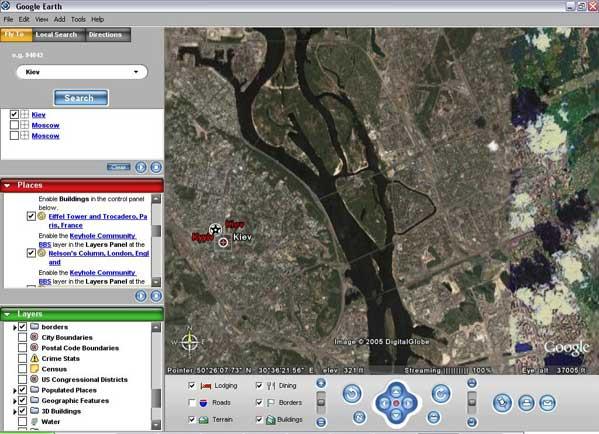The height and width of the screenshot is (434, 599).
Task: Open the Add menu
Action: 59,19
